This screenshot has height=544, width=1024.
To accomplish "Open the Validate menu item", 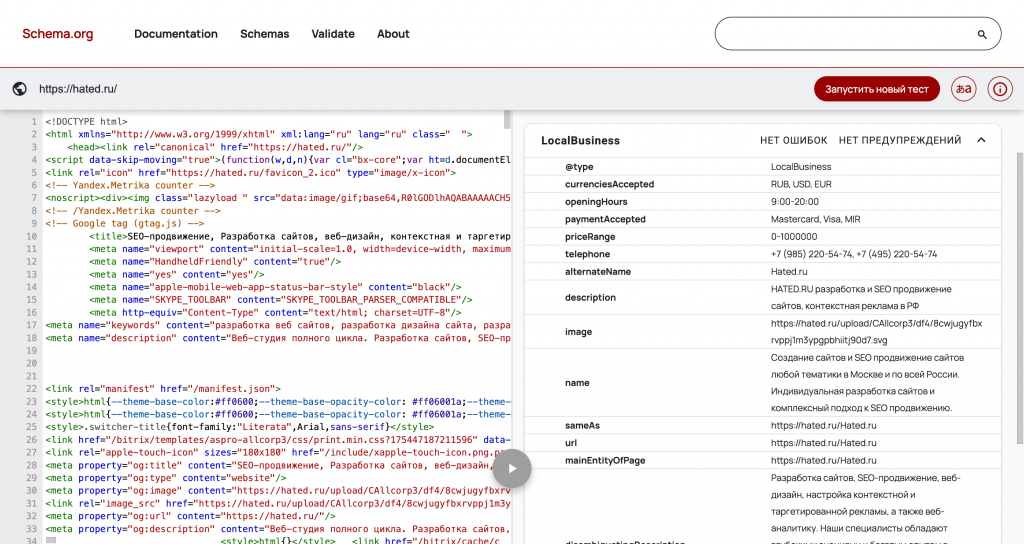I will [333, 34].
